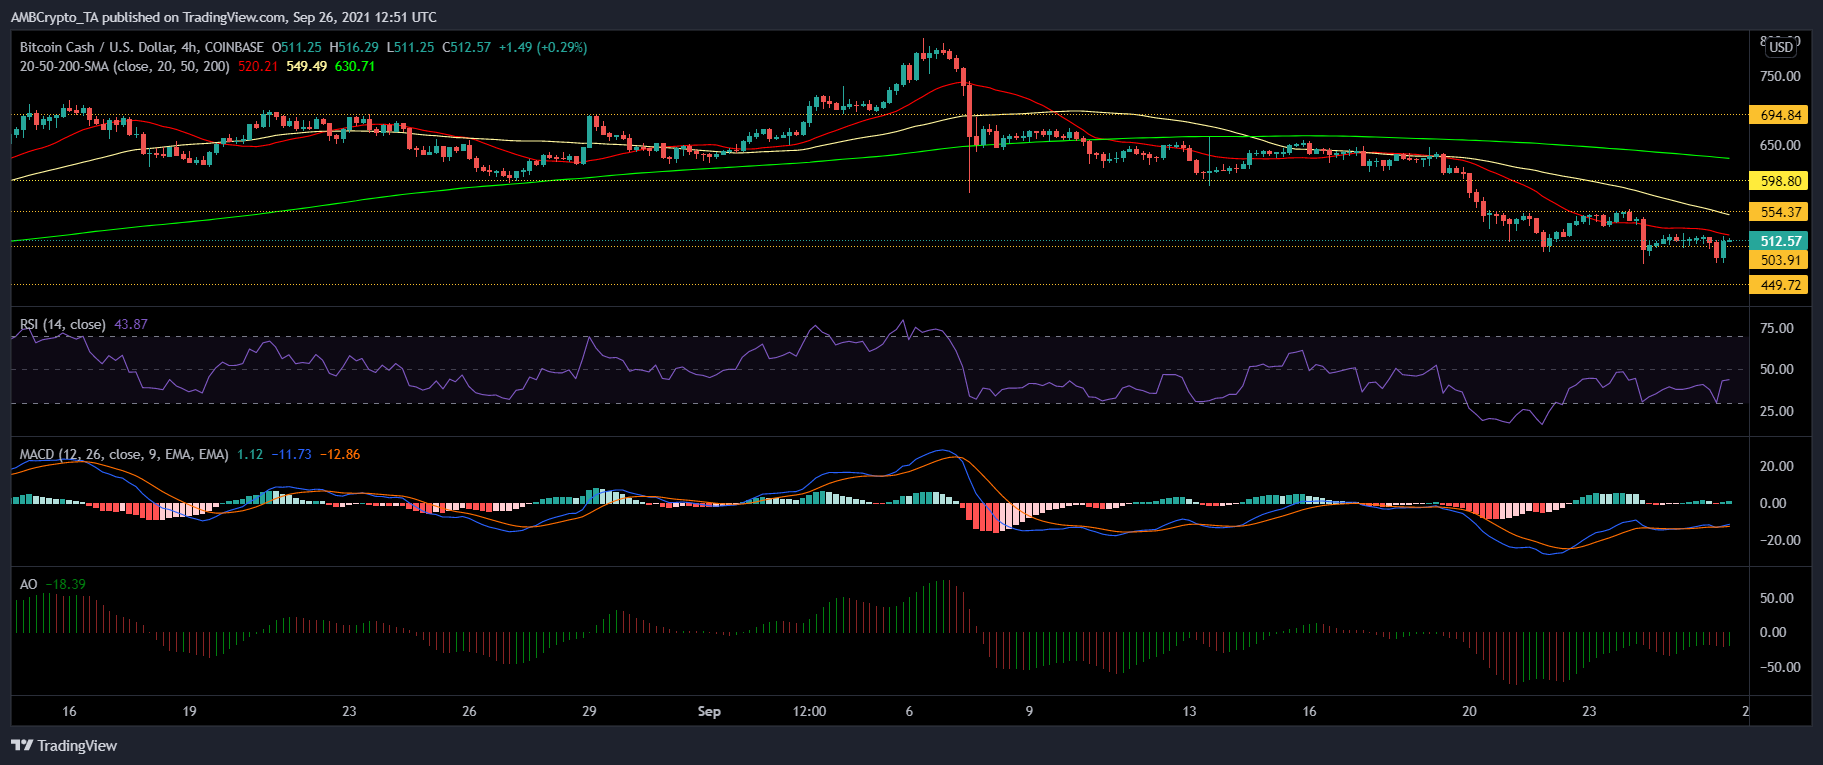Click date 26 on time axis
Screen dimensions: 1823x765
point(469,711)
